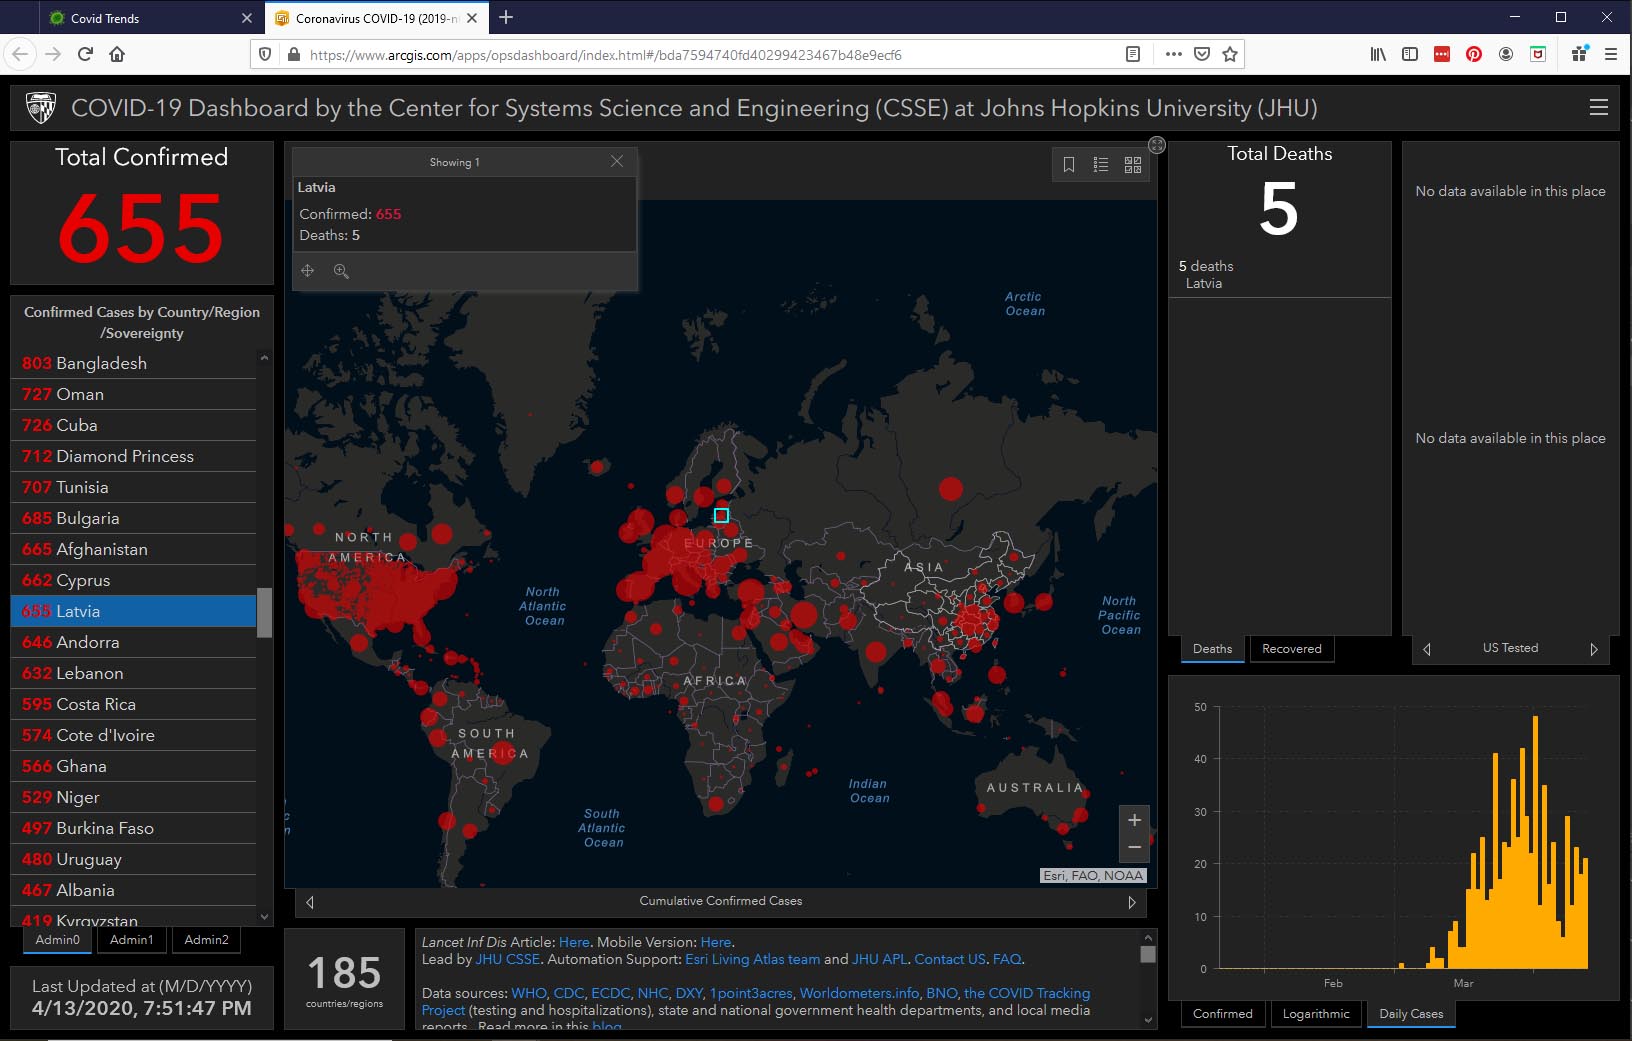Switch to the Recovered tab

(1292, 649)
